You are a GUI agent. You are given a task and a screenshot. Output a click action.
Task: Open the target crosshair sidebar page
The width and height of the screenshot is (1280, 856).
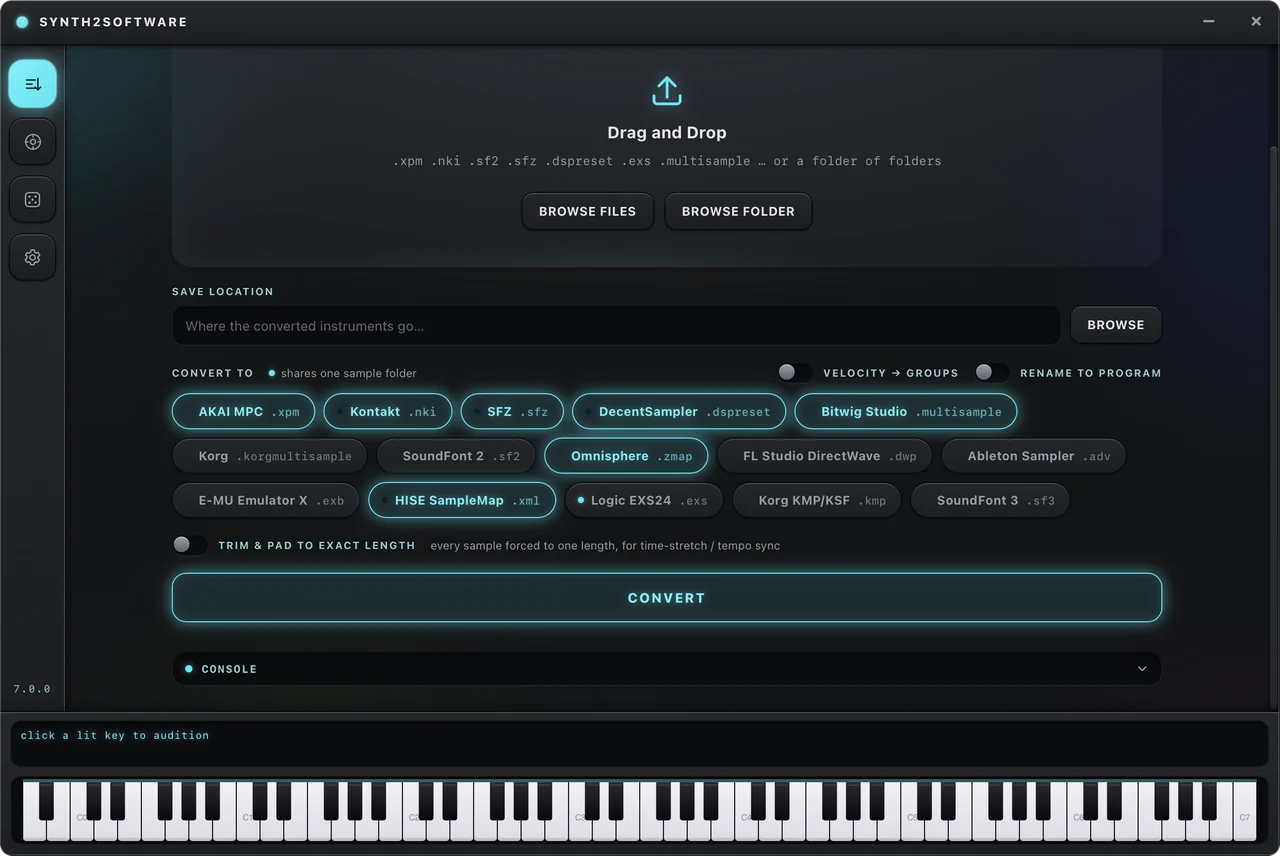coord(33,142)
